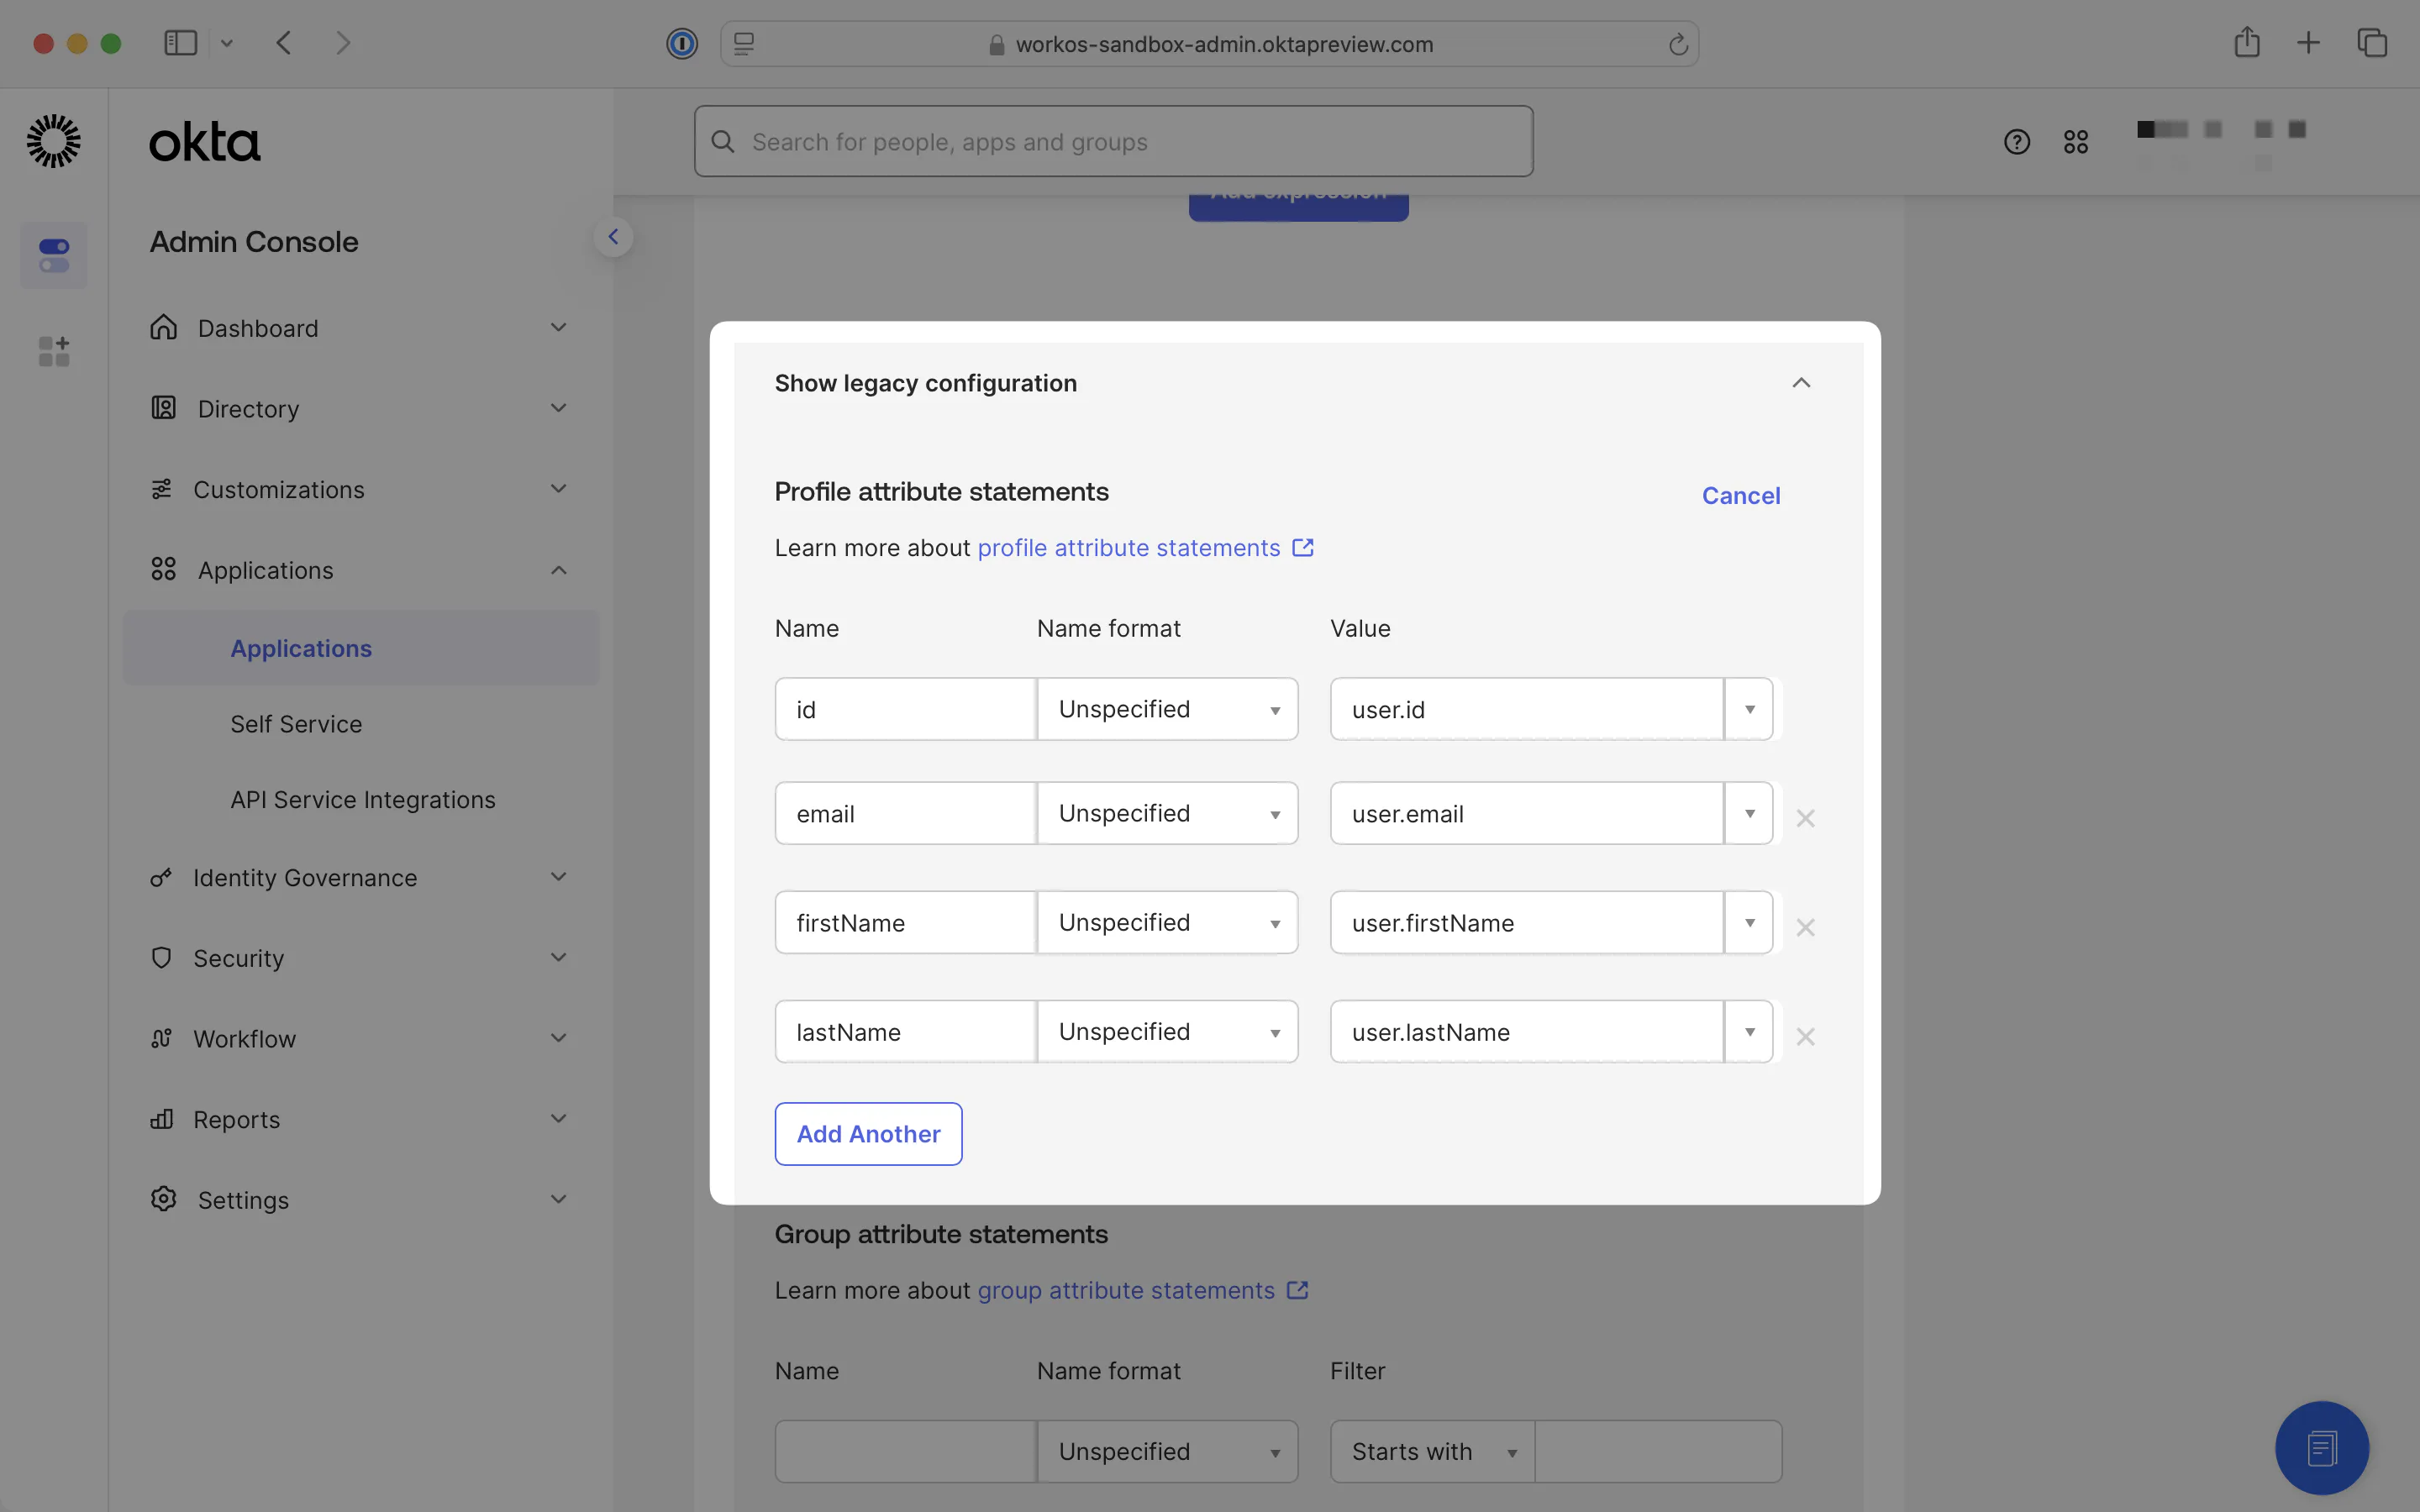Viewport: 2420px width, 1512px height.
Task: Click the Add Another button
Action: point(868,1134)
